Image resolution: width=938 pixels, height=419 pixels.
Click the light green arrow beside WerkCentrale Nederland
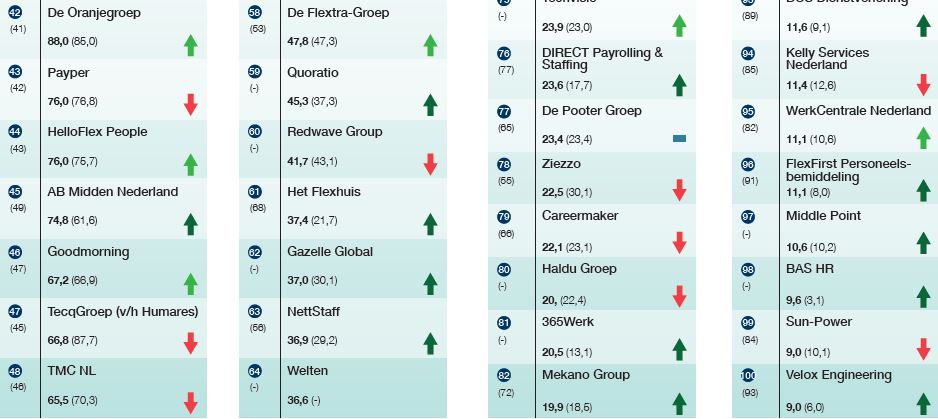(923, 138)
